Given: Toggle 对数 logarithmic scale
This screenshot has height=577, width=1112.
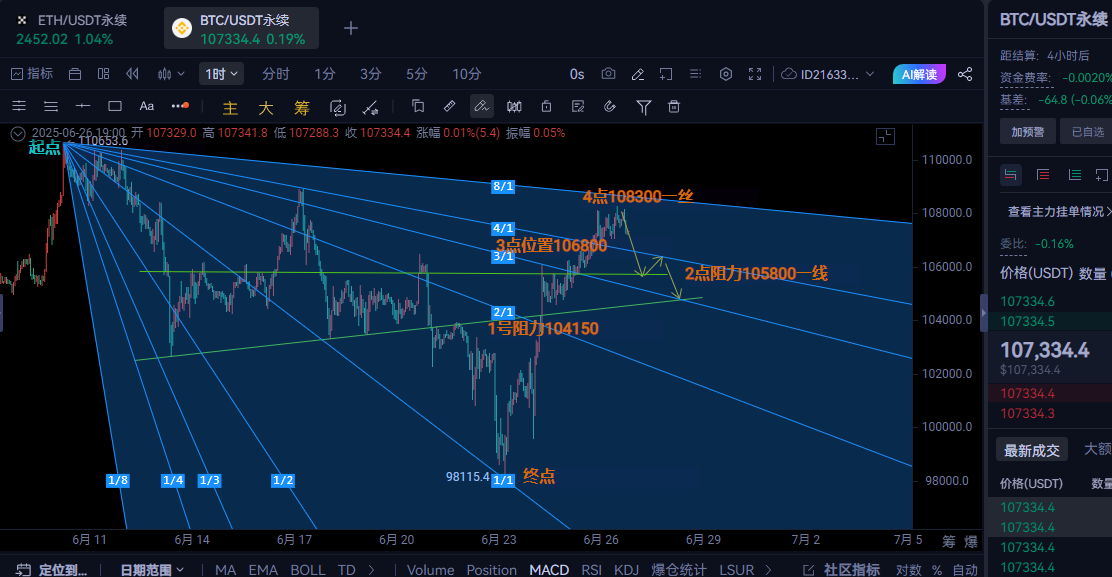Looking at the screenshot, I should [x=908, y=569].
